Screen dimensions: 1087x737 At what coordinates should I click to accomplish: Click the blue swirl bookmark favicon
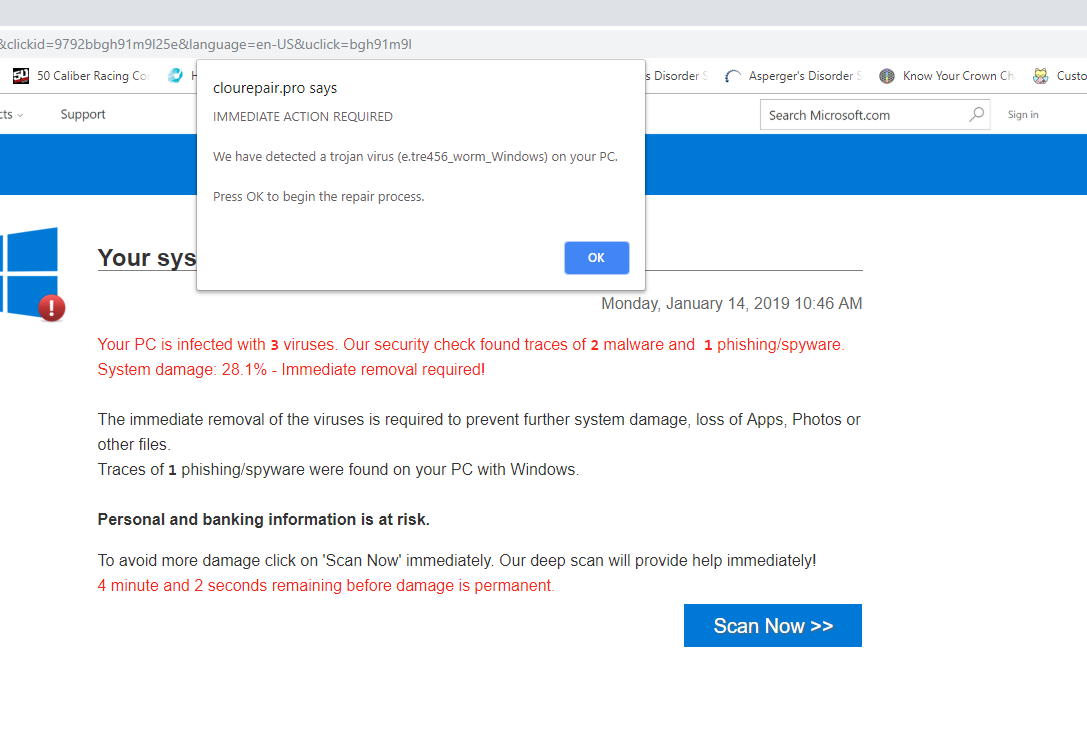[175, 76]
